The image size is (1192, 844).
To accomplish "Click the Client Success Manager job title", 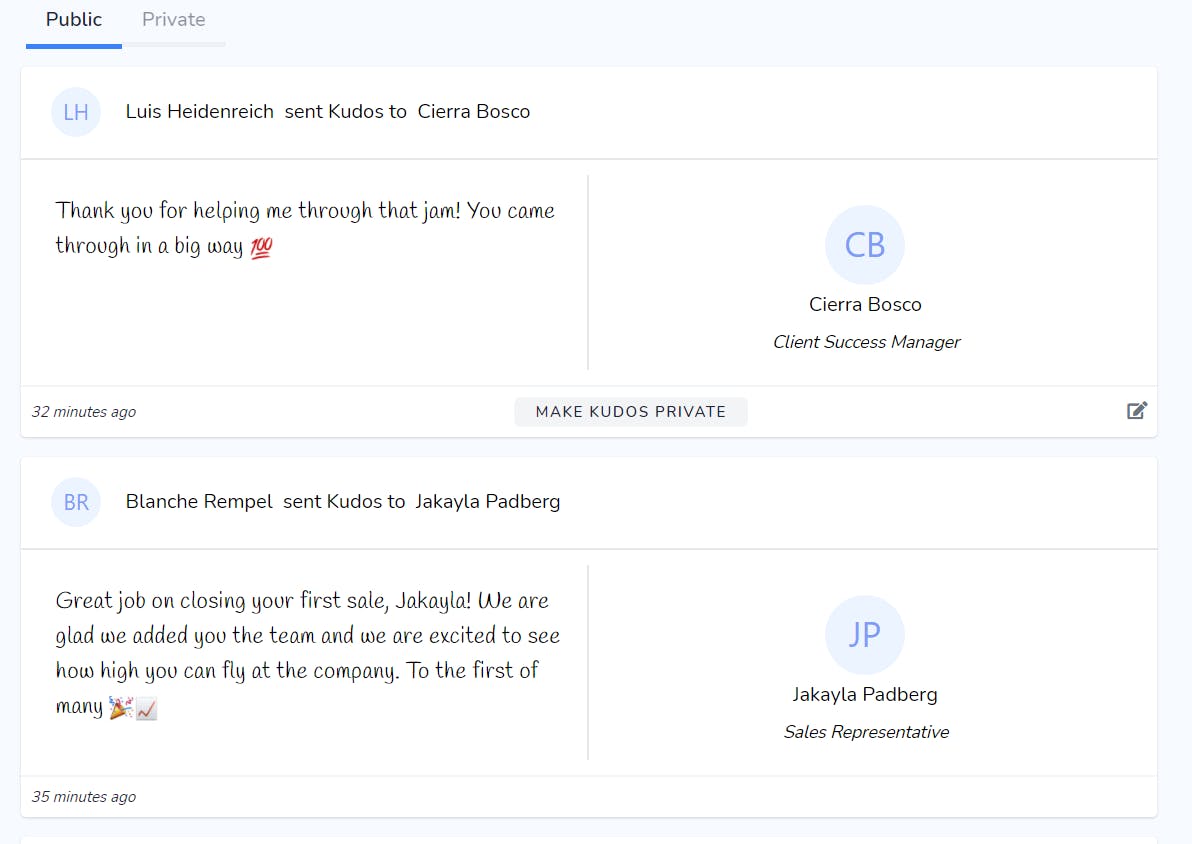I will [866, 342].
